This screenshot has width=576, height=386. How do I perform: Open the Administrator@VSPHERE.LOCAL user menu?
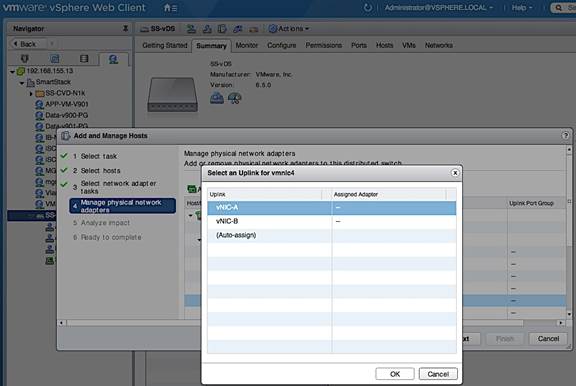439,8
